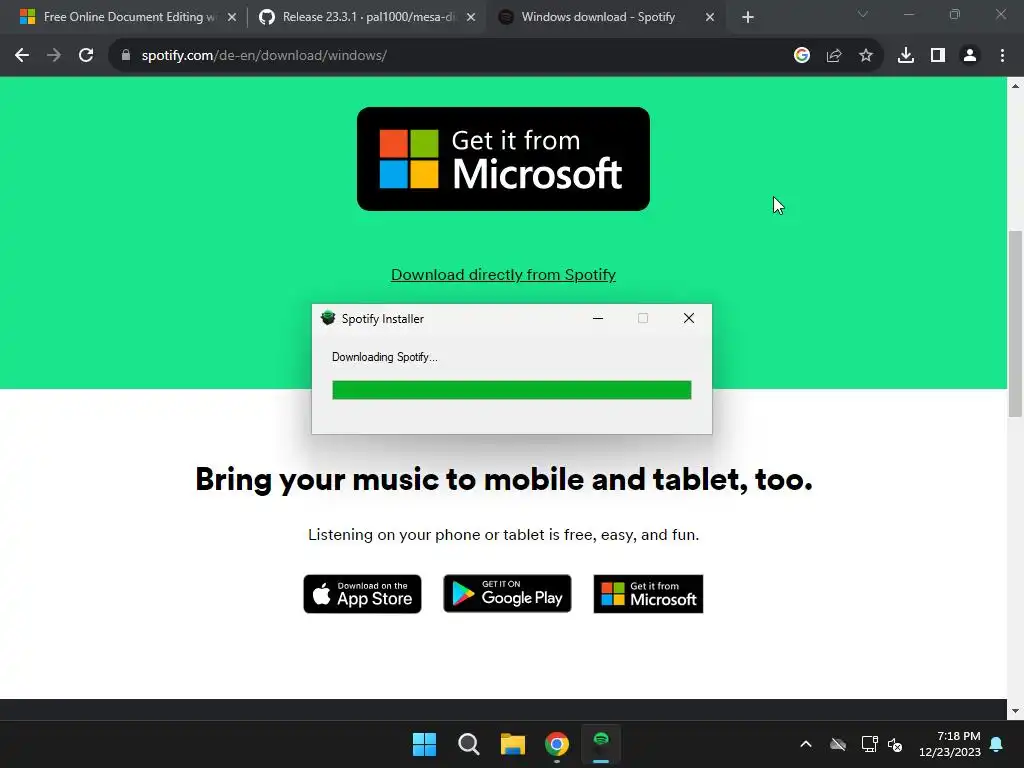
Task: Open Chrome profile menu
Action: 970,56
